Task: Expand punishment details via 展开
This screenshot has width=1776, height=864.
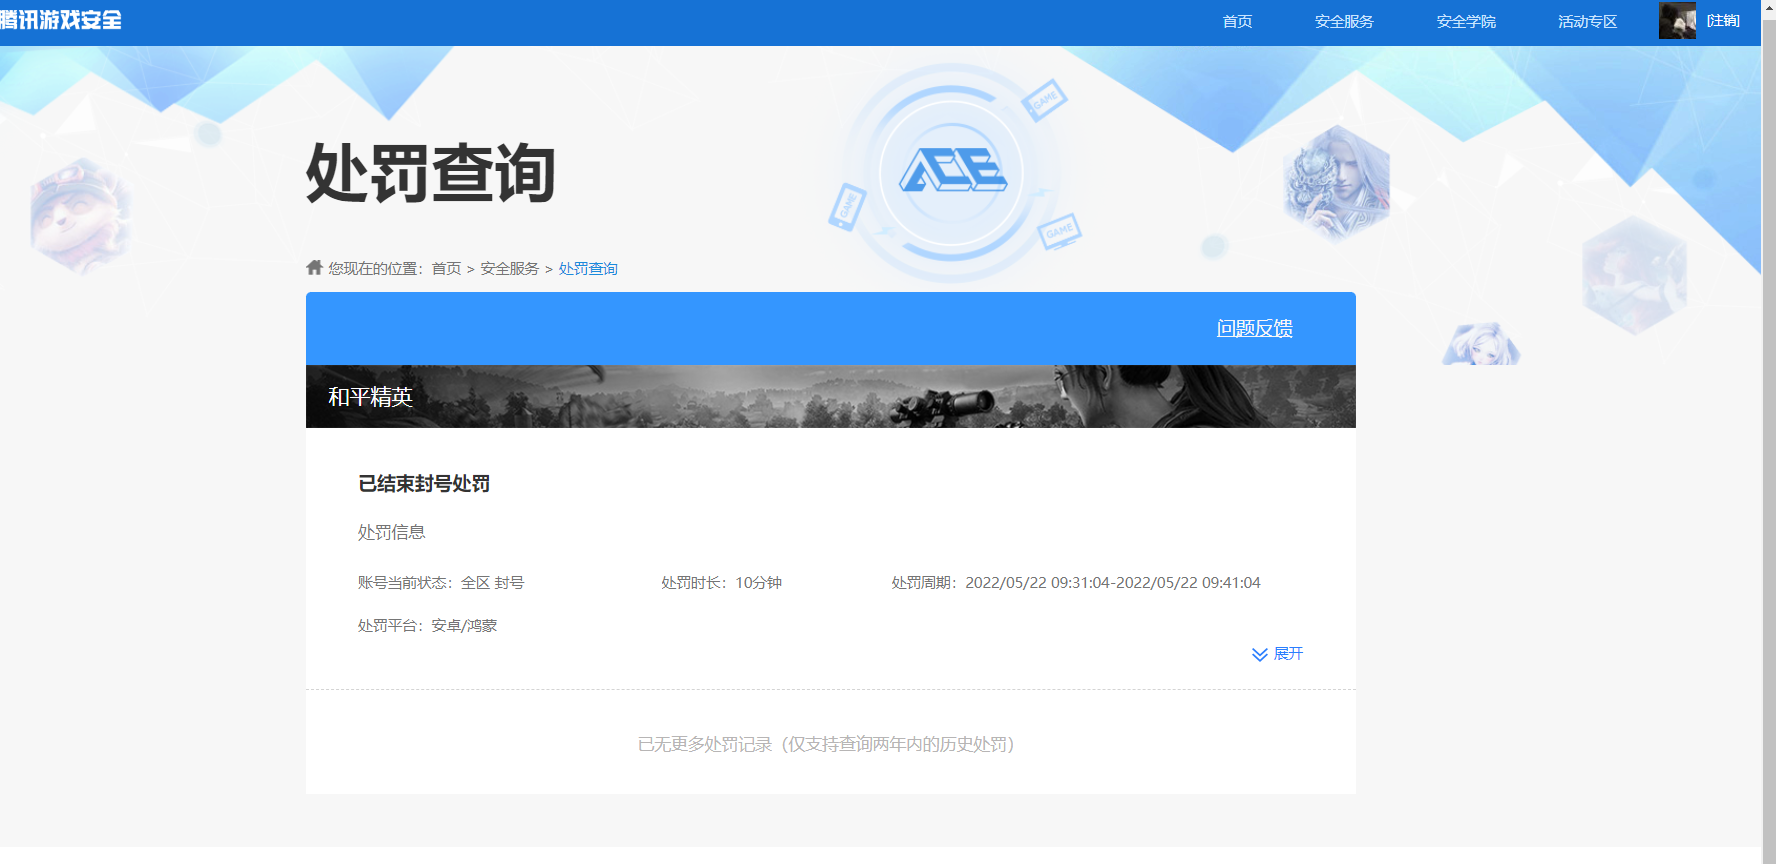Action: [x=1278, y=654]
